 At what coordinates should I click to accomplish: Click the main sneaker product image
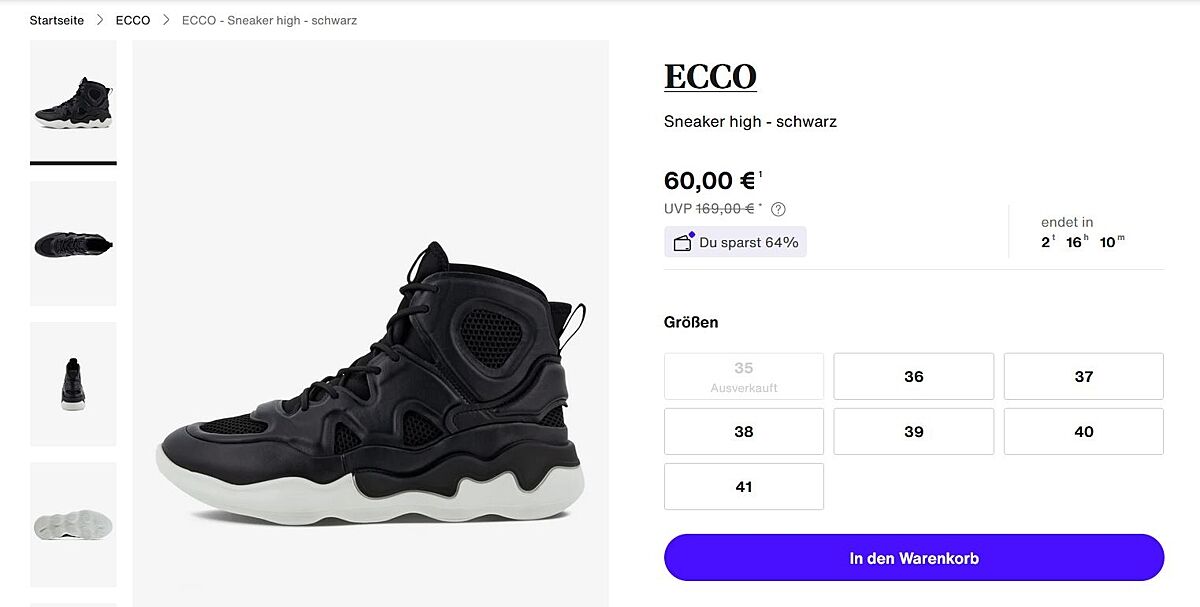pos(370,390)
